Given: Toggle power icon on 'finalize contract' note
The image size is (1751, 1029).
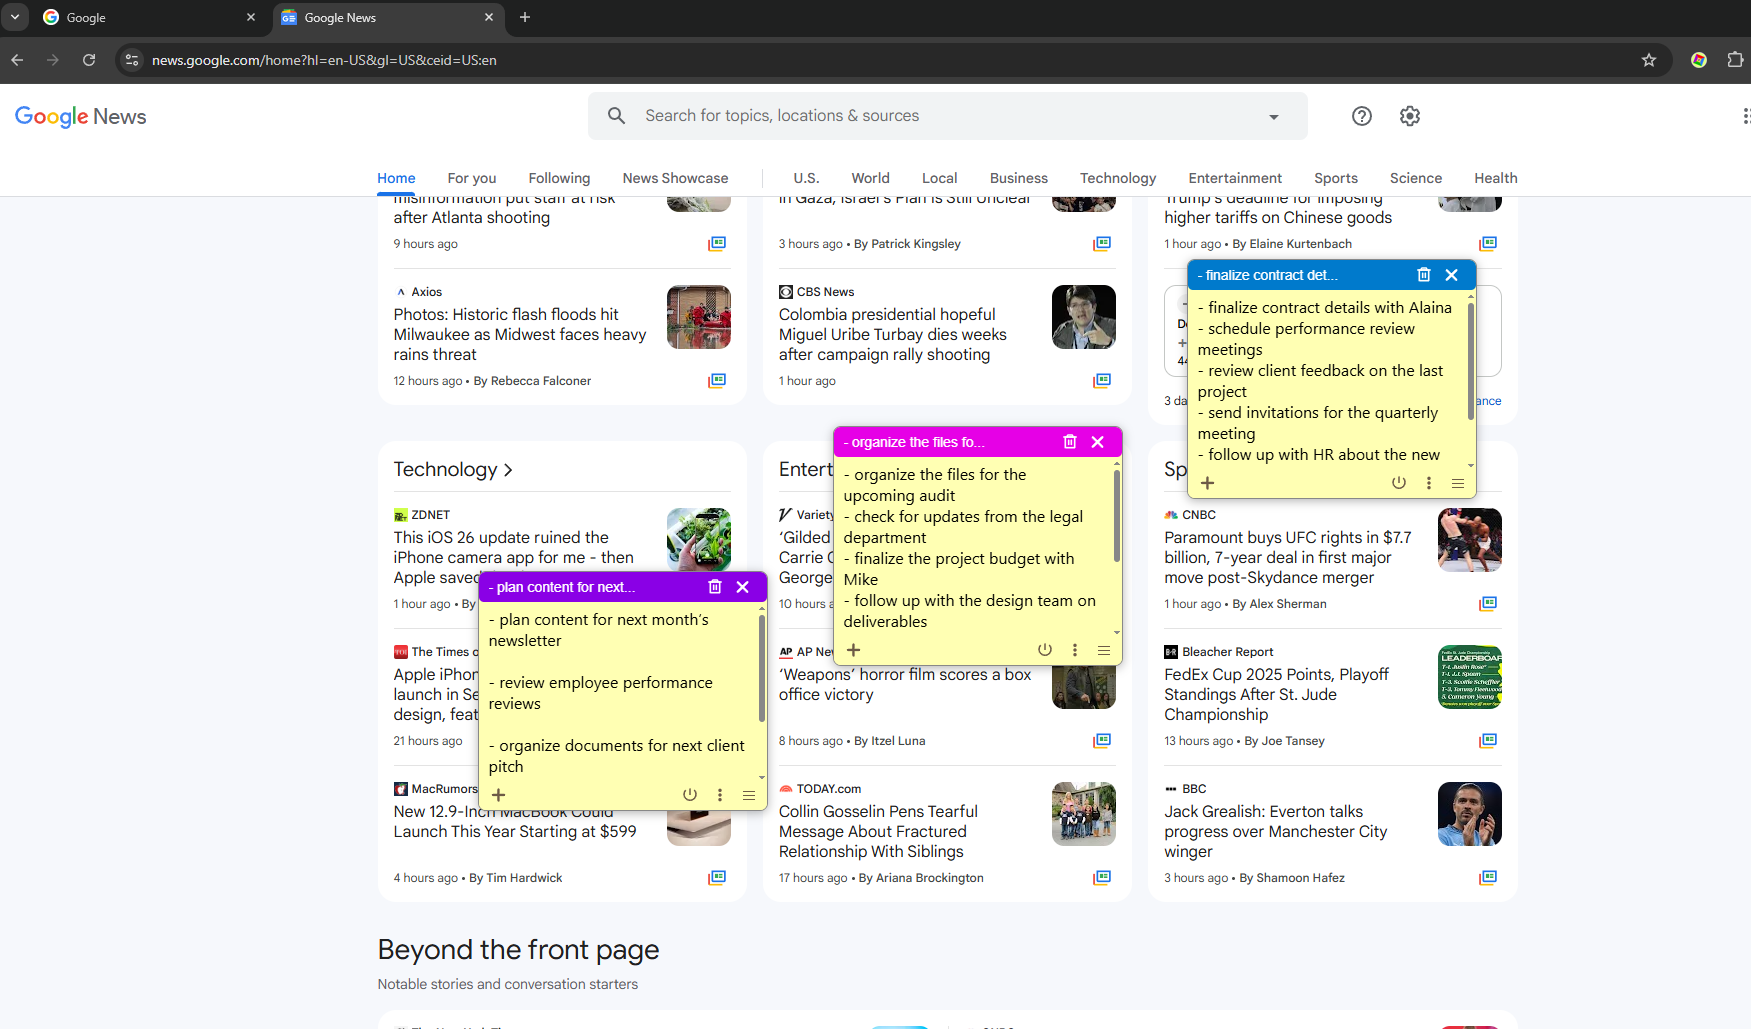Looking at the screenshot, I should (x=1399, y=483).
